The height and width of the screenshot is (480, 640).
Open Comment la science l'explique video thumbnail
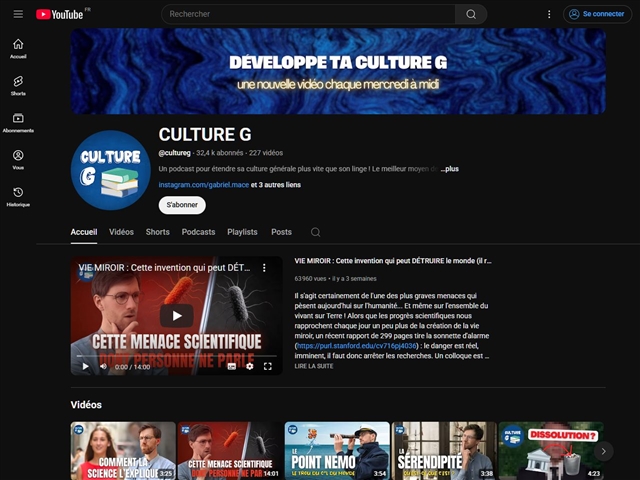[123, 451]
